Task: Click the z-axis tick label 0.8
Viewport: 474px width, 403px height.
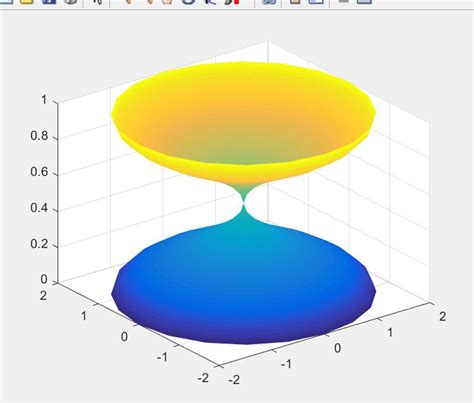Action: (x=39, y=136)
